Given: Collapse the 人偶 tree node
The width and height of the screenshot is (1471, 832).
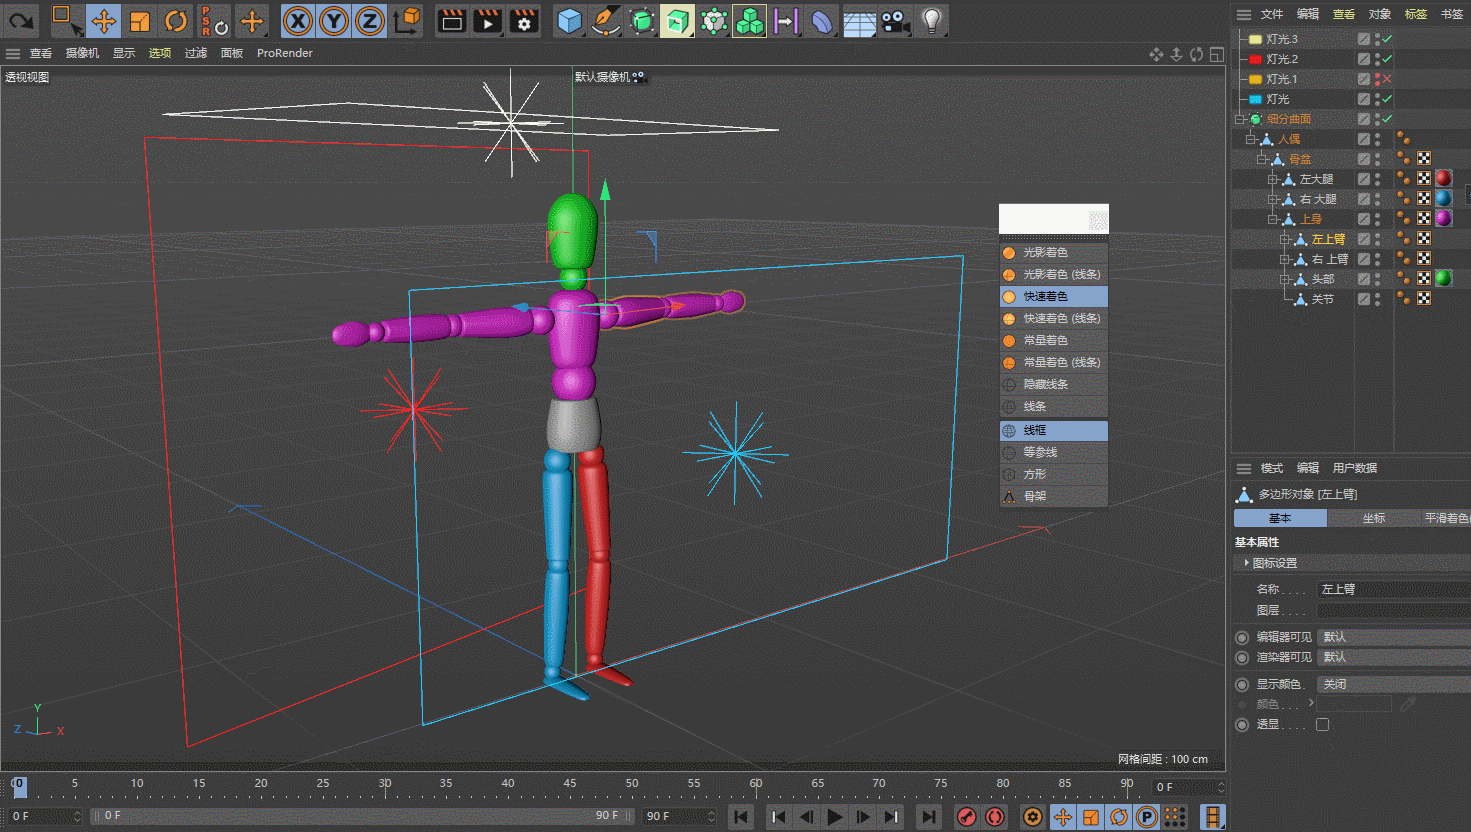Looking at the screenshot, I should [x=1251, y=139].
